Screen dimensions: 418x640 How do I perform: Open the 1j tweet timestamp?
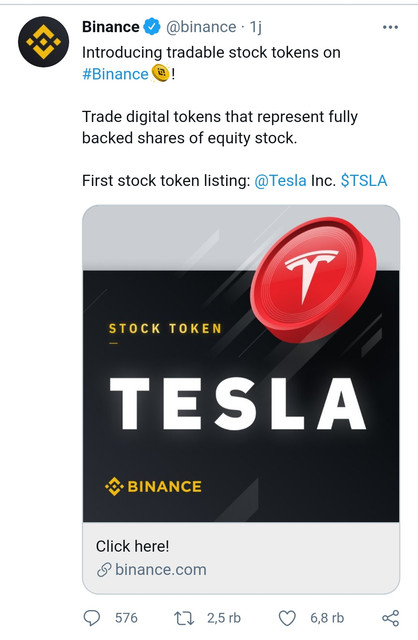[256, 27]
